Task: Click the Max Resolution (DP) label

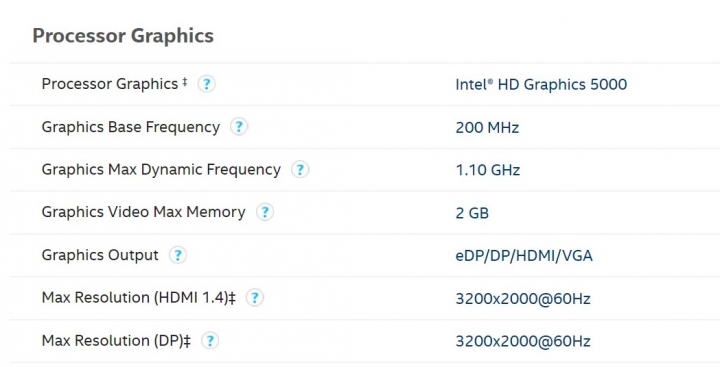Action: 116,341
